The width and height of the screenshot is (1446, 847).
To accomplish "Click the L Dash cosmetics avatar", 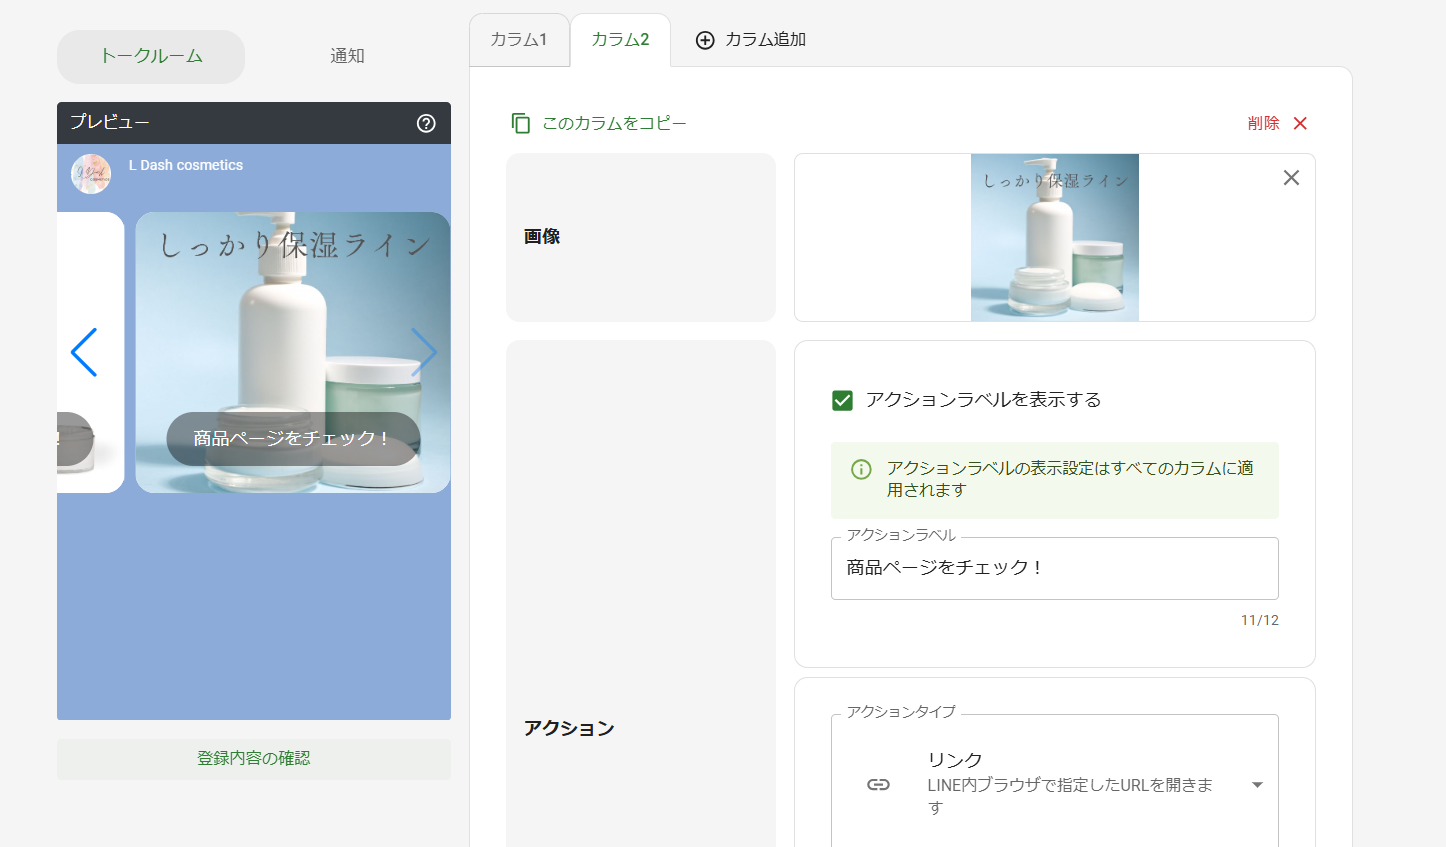I will click(91, 174).
